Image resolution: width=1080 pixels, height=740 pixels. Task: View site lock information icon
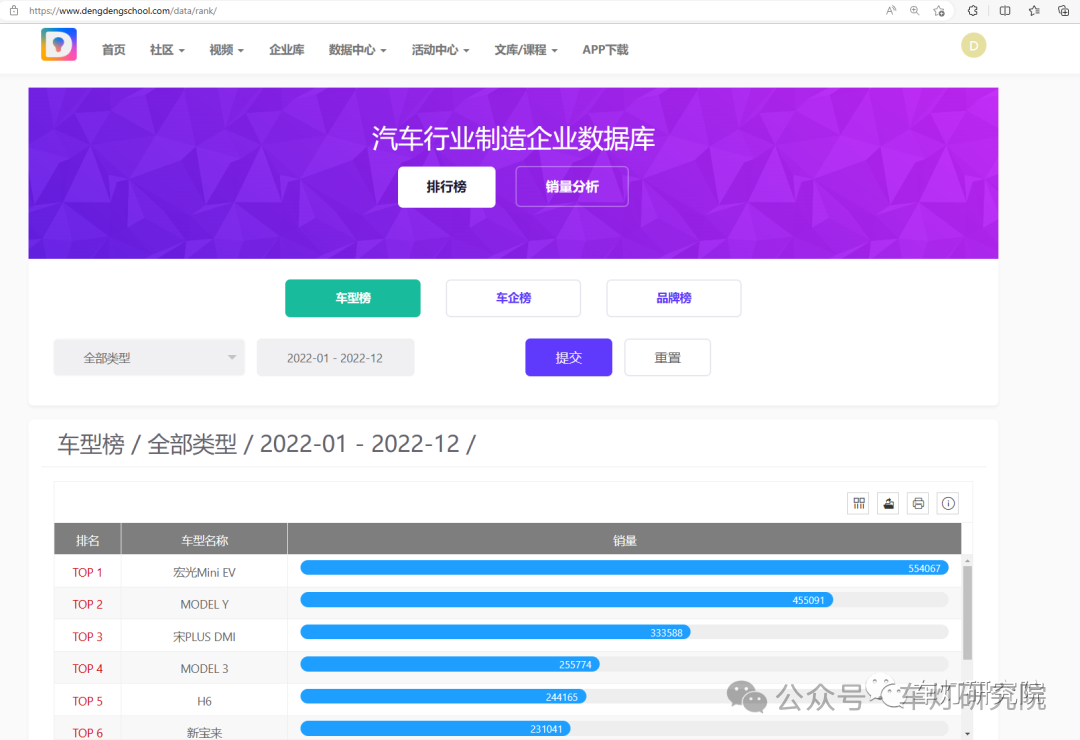tap(14, 10)
